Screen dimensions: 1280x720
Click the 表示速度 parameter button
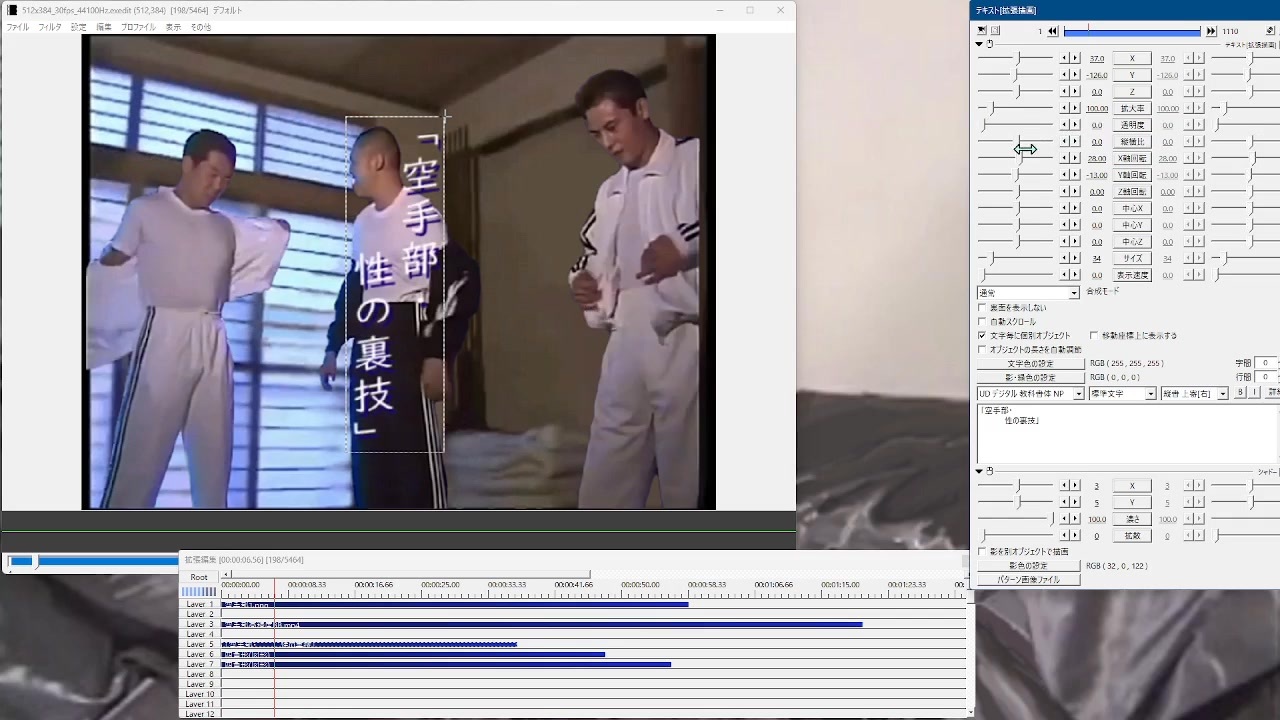[1132, 275]
